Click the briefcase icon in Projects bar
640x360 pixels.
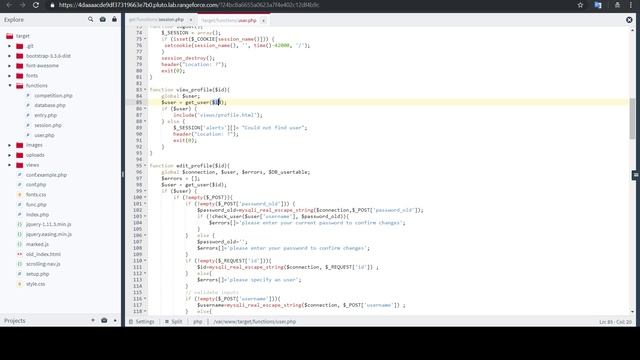(x=104, y=320)
